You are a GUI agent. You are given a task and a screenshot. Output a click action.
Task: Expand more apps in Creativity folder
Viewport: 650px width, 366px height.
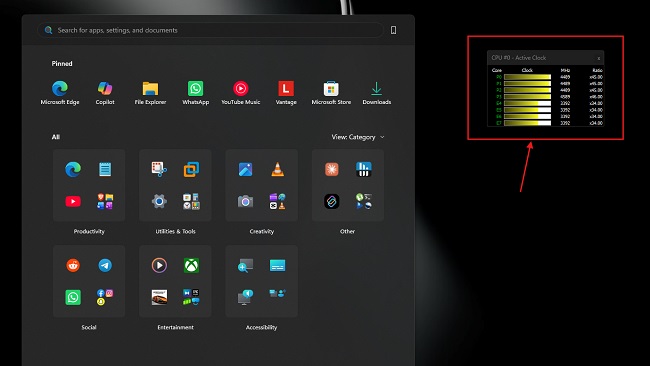(x=277, y=201)
